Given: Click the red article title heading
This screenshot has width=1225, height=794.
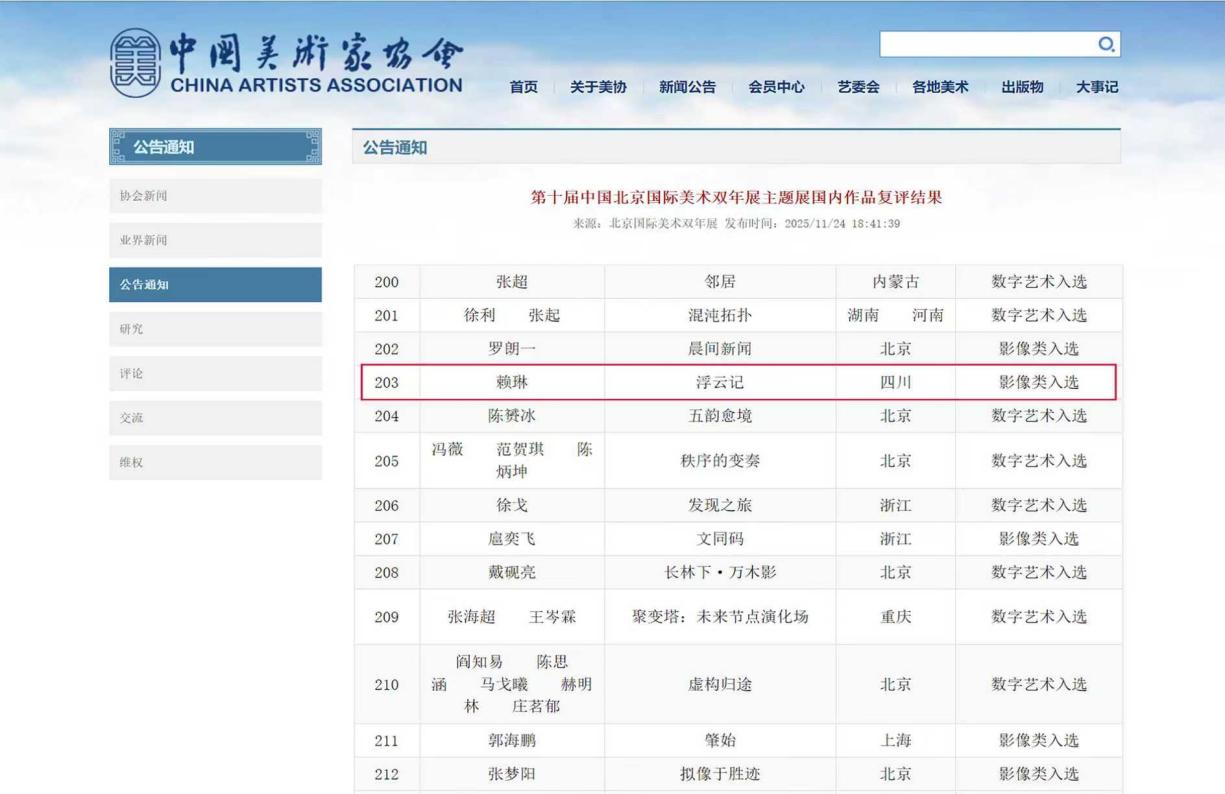Looking at the screenshot, I should click(x=736, y=198).
